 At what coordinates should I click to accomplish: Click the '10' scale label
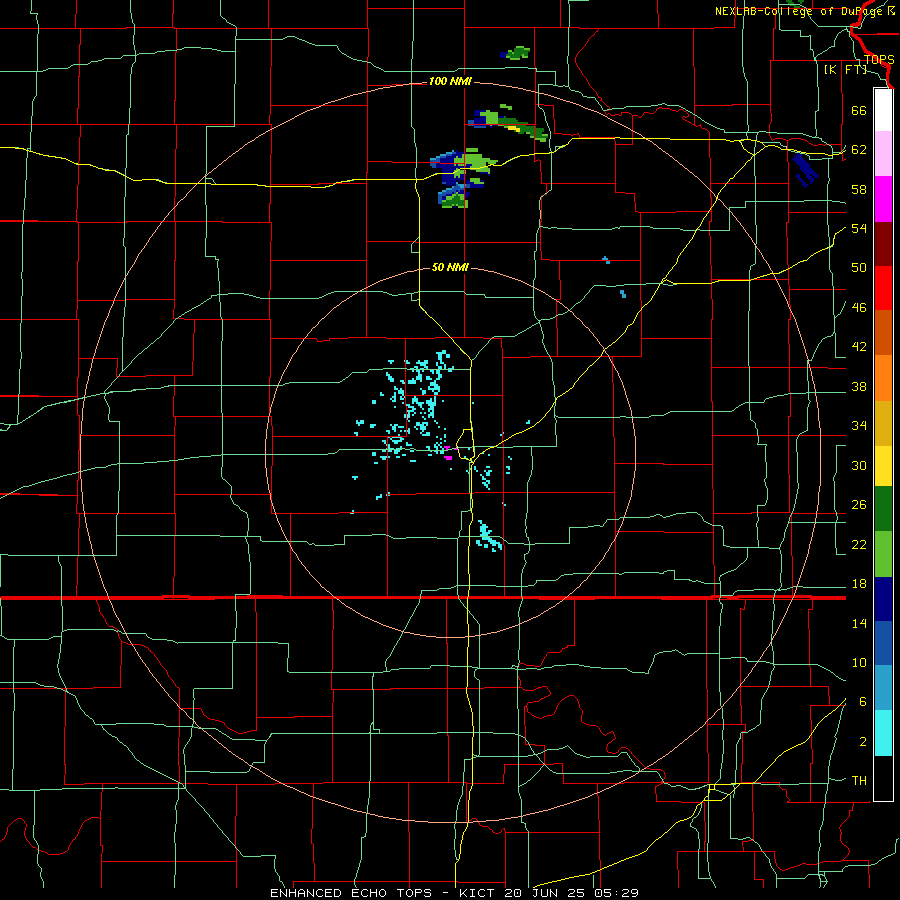point(859,663)
